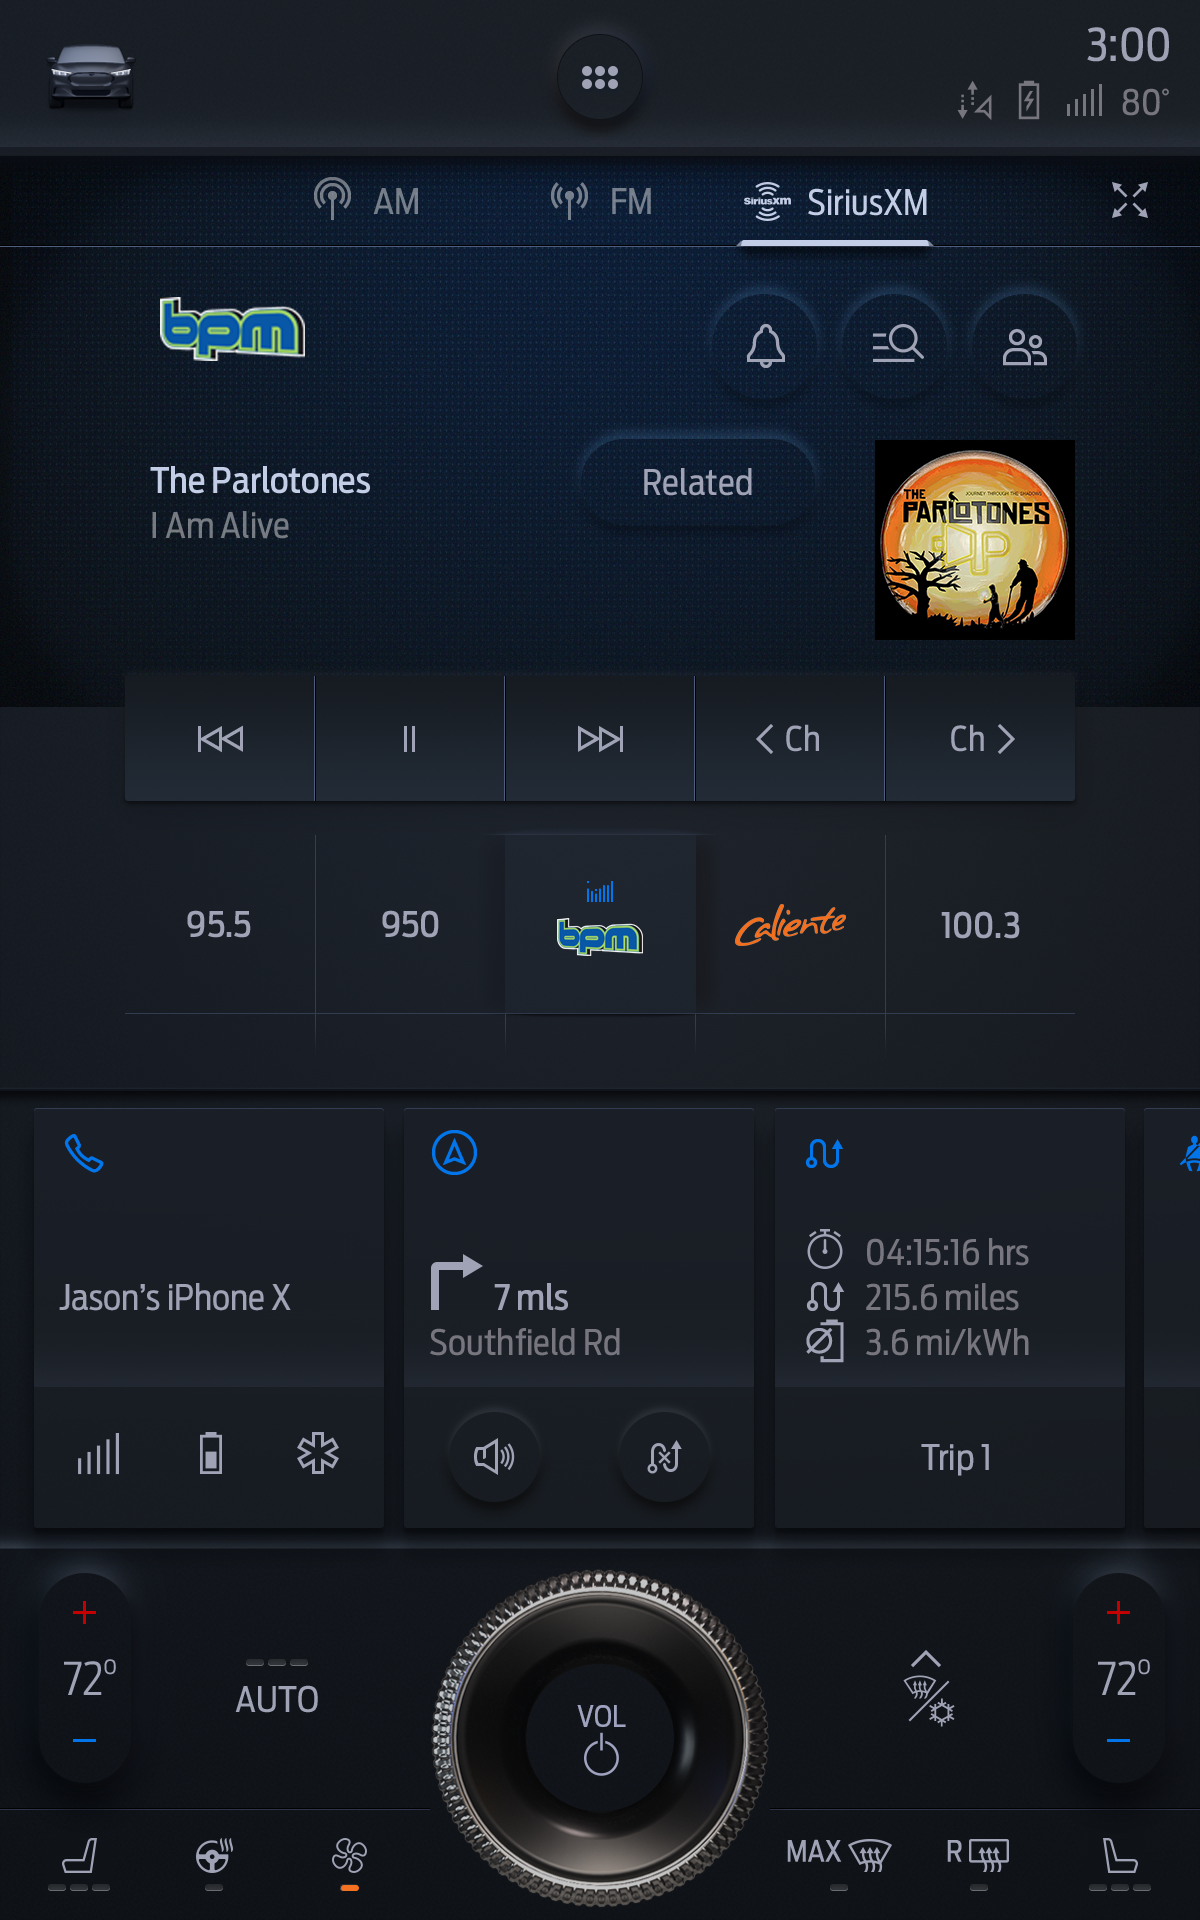Increase driver temperature with plus
1200x1920 pixels.
tap(85, 1612)
